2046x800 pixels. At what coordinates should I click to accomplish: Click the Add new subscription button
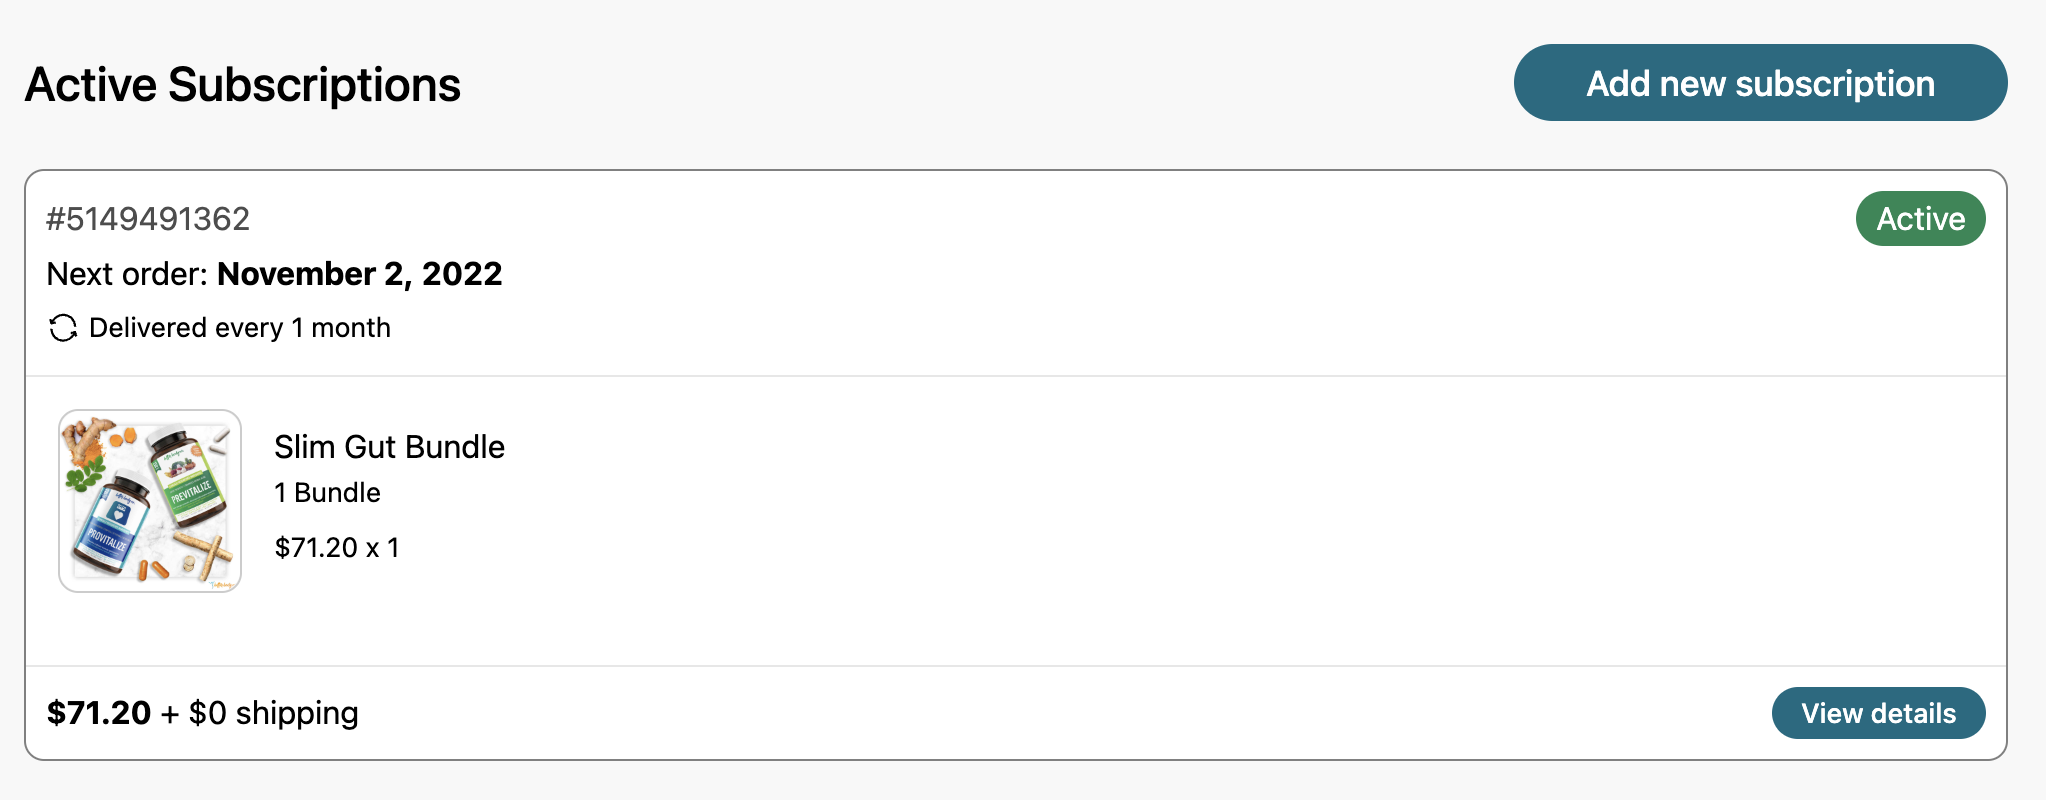[1760, 83]
